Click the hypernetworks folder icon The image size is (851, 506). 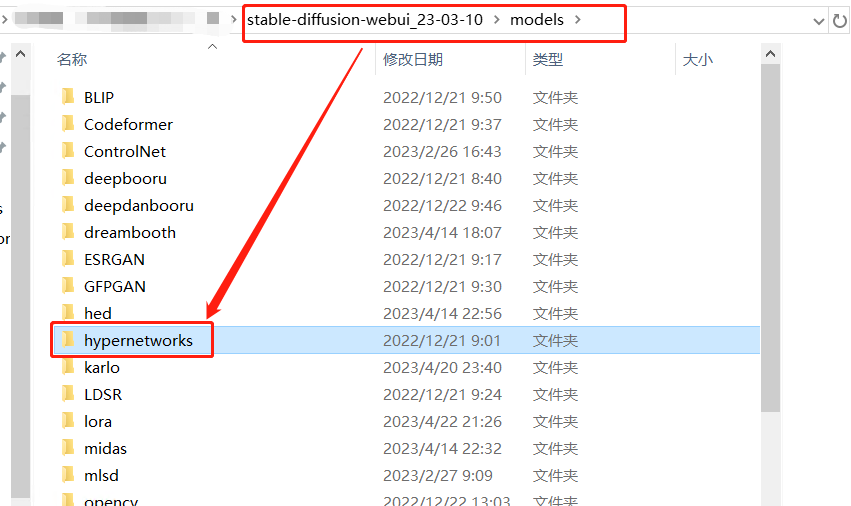[68, 340]
